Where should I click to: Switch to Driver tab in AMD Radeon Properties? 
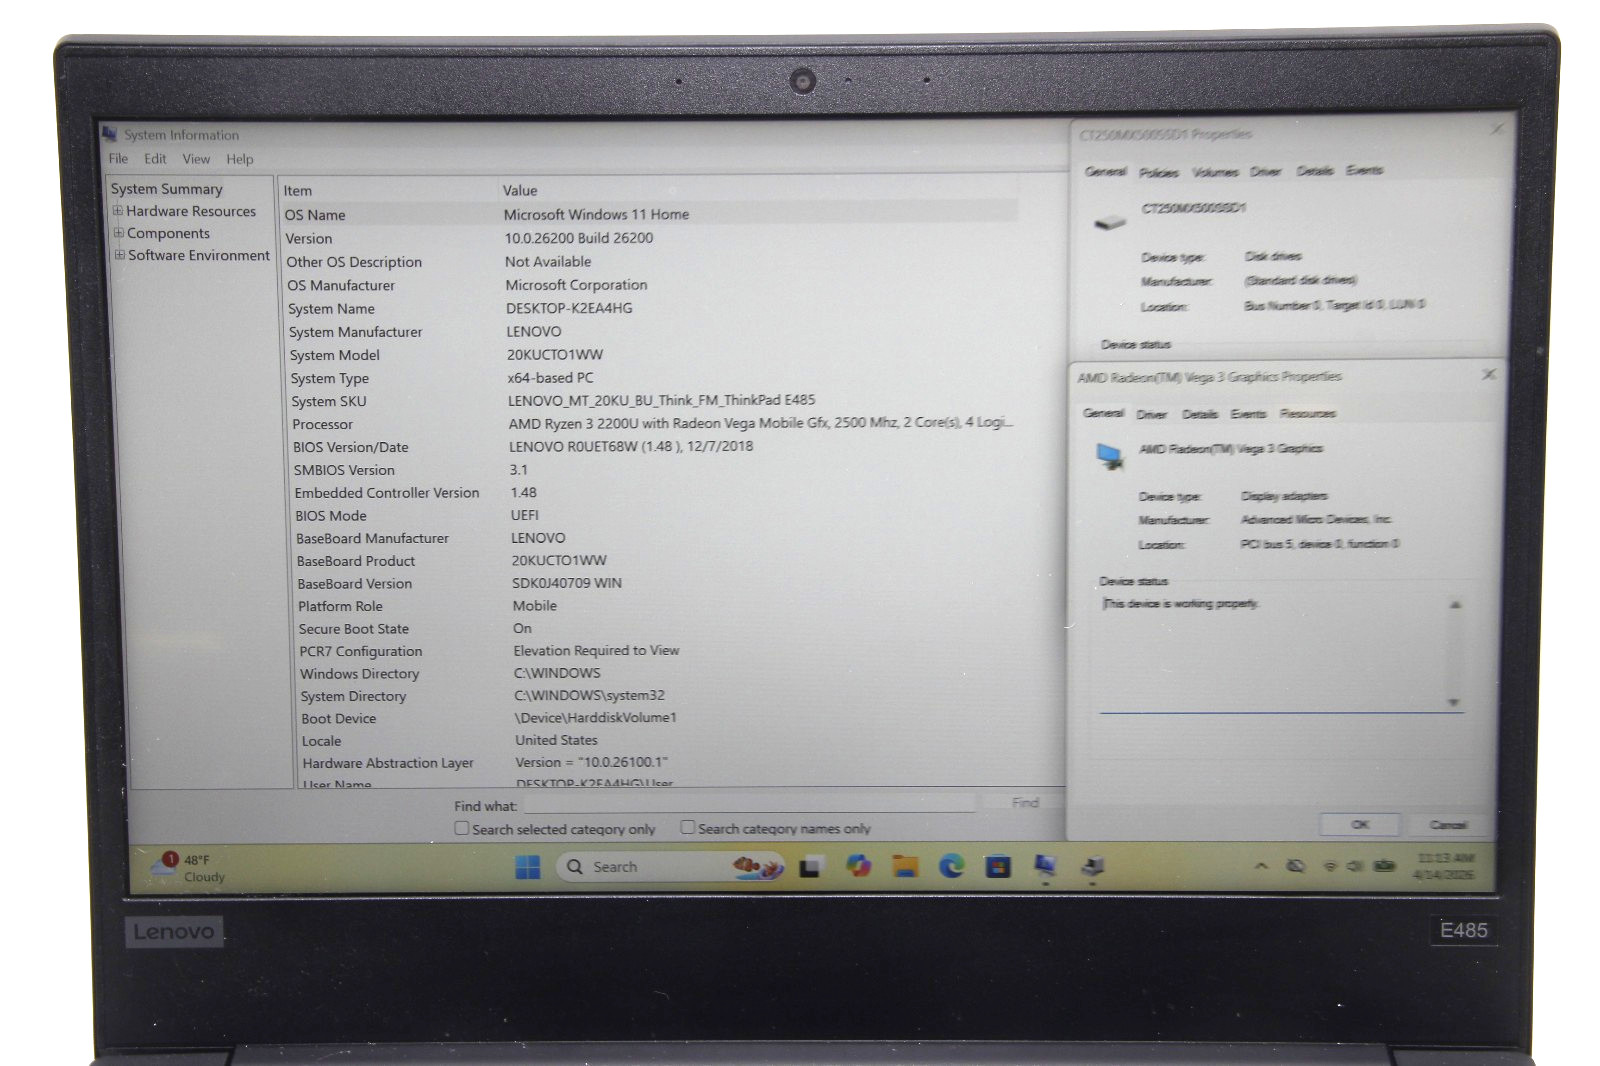tap(1151, 414)
